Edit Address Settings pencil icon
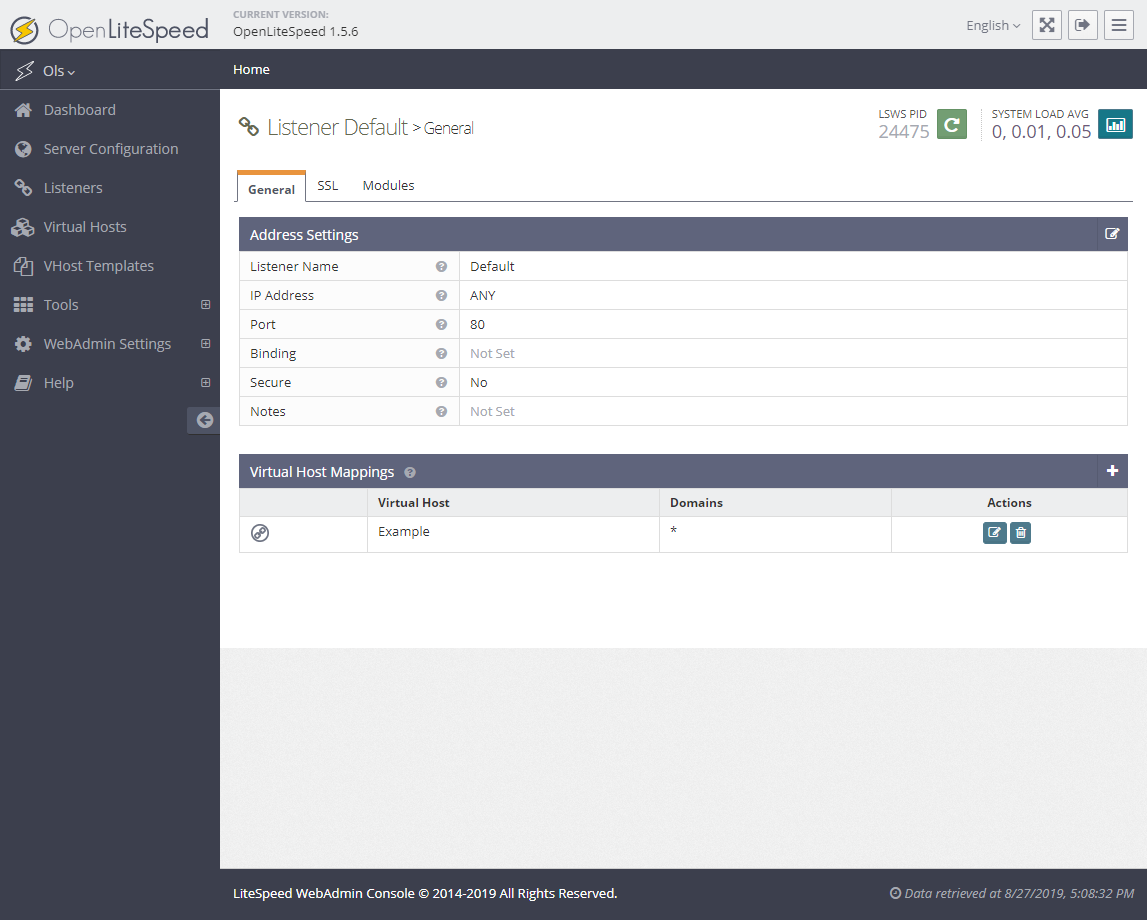The height and width of the screenshot is (920, 1147). click(x=1112, y=234)
